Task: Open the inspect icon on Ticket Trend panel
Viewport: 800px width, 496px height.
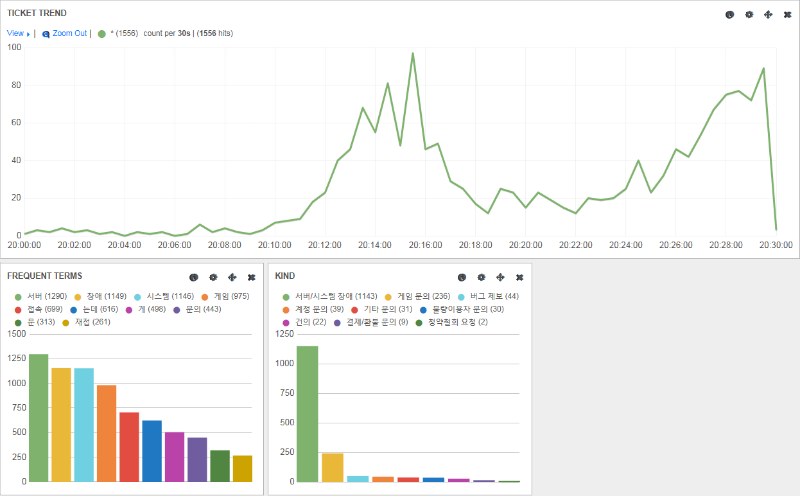Action: (730, 15)
